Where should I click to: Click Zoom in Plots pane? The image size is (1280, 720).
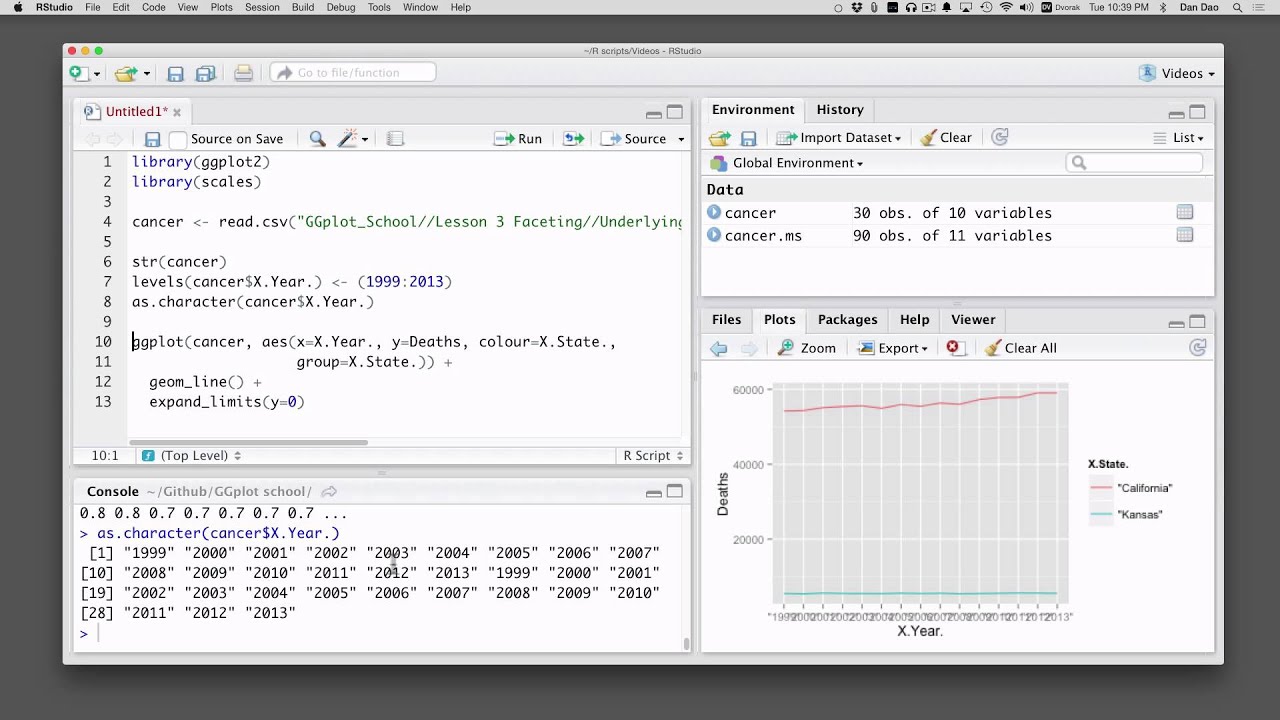click(807, 348)
